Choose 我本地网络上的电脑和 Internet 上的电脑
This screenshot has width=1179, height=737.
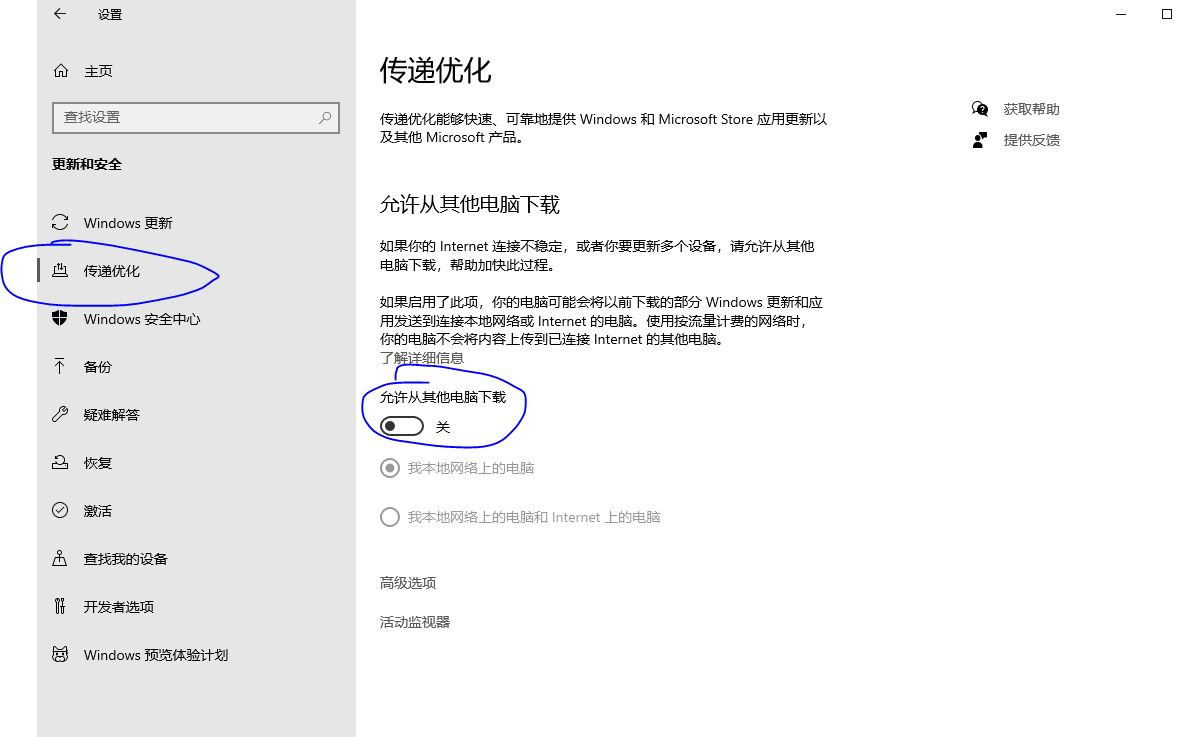(x=389, y=517)
